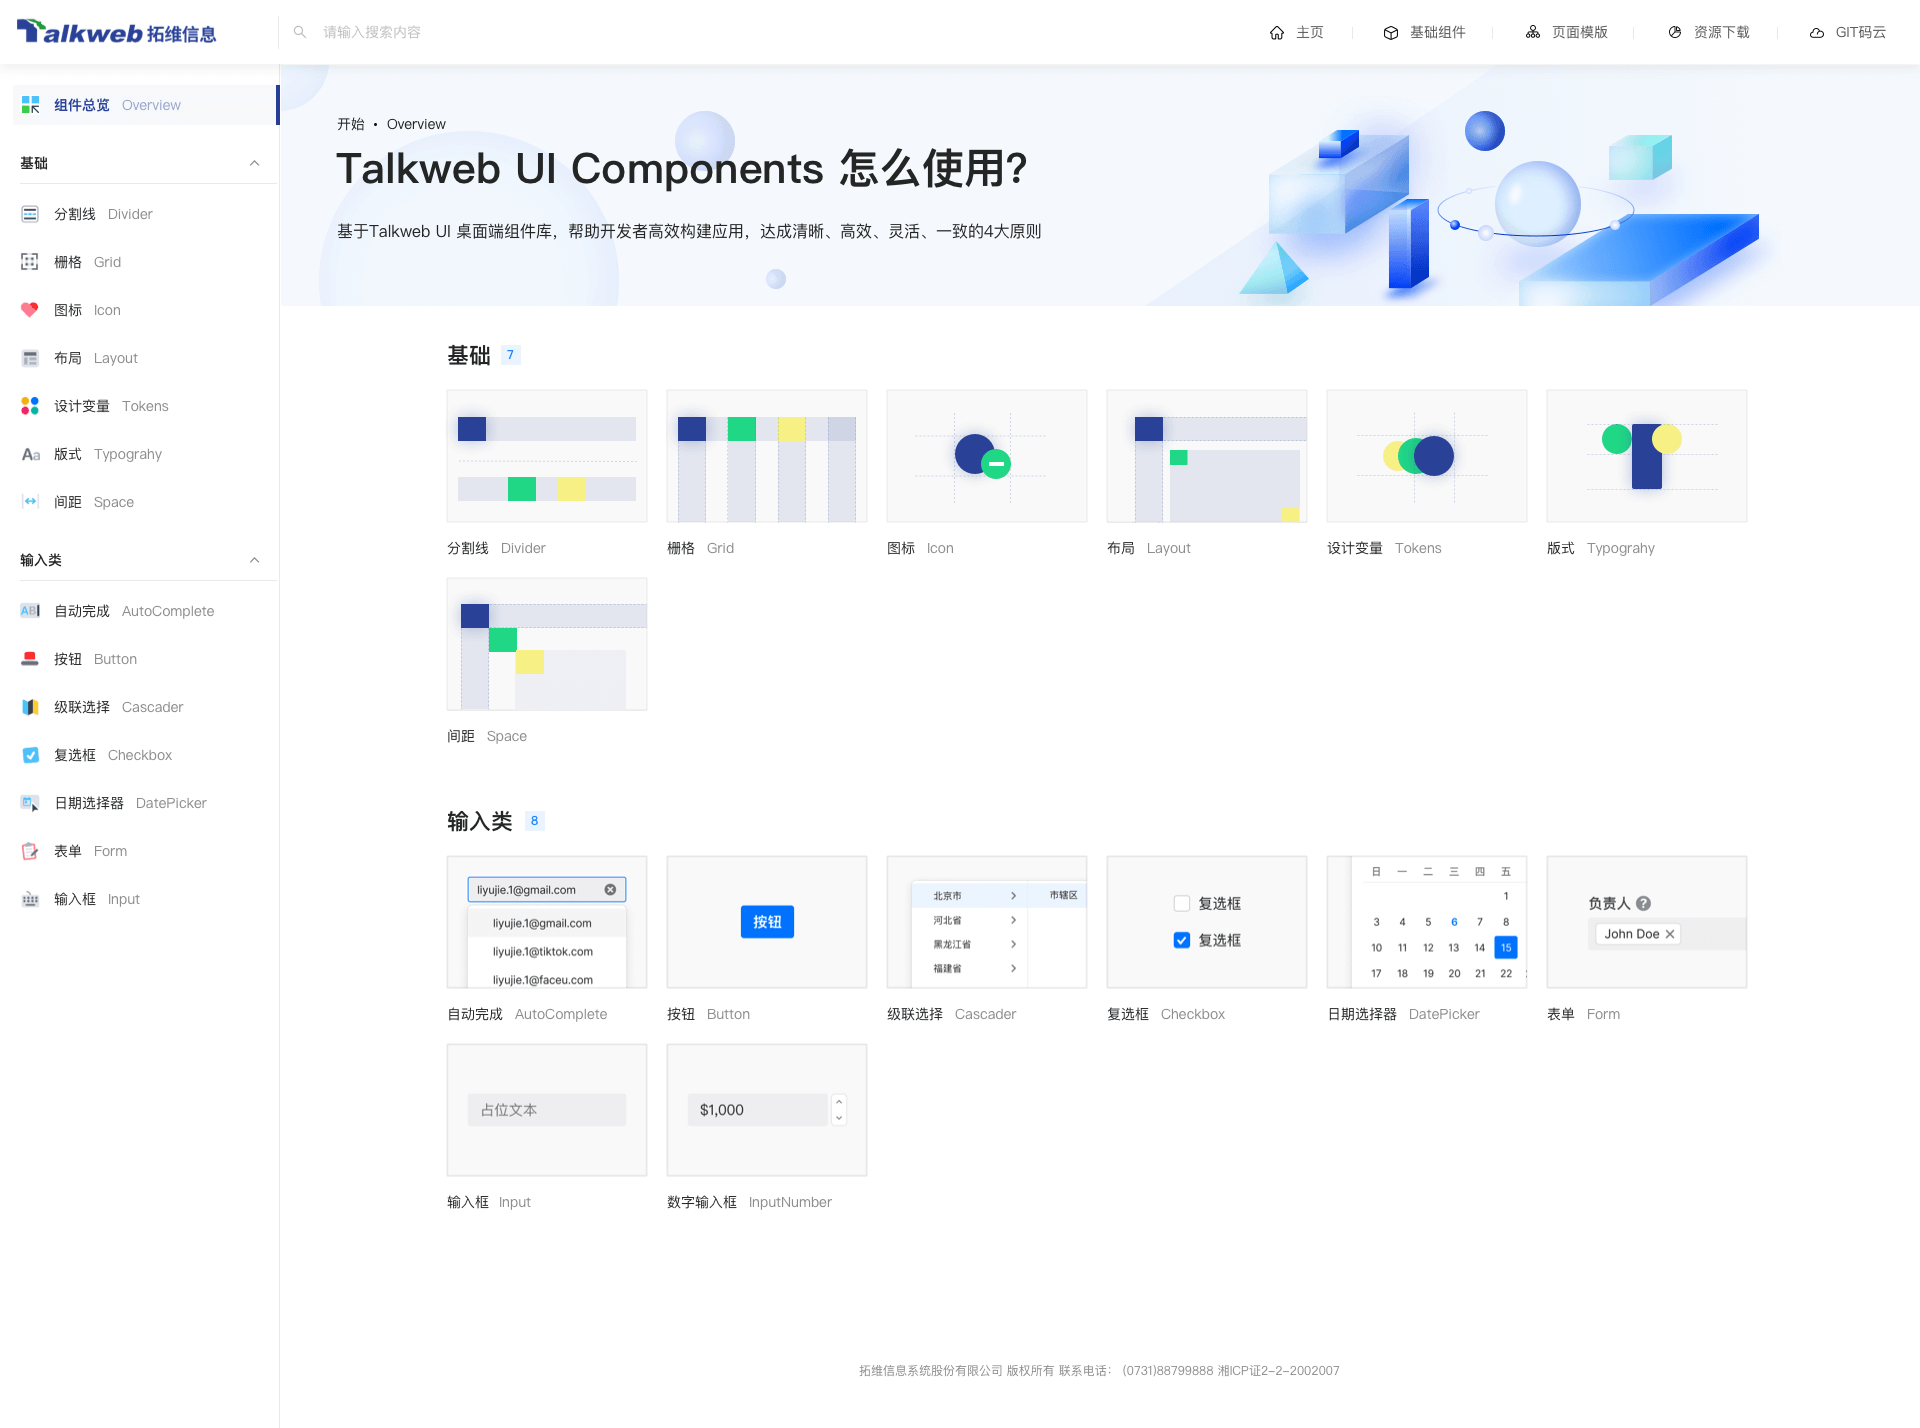Uncheck the checked blue 复选框 checkbox

1182,940
